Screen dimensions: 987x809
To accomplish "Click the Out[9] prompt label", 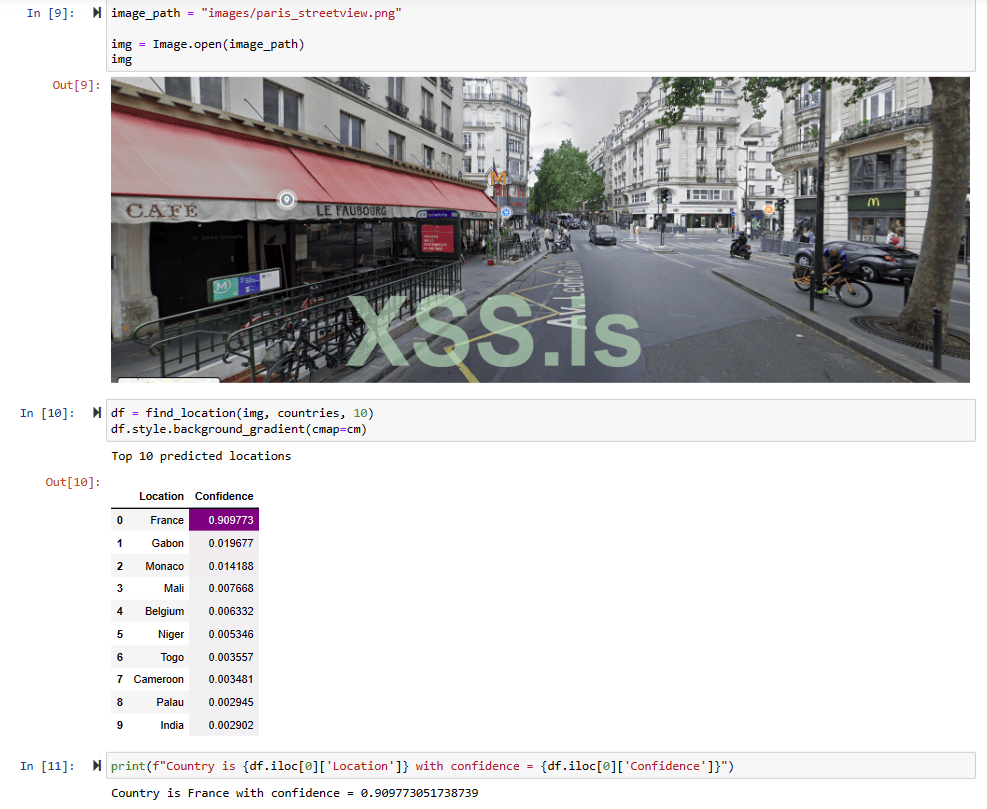I will [x=76, y=85].
